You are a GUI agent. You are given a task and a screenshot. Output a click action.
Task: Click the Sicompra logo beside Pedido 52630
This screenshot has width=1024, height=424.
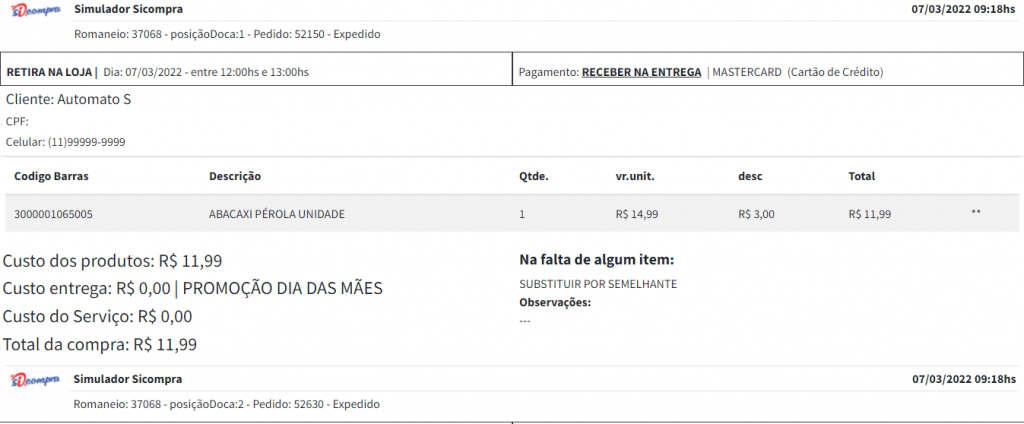(x=36, y=381)
